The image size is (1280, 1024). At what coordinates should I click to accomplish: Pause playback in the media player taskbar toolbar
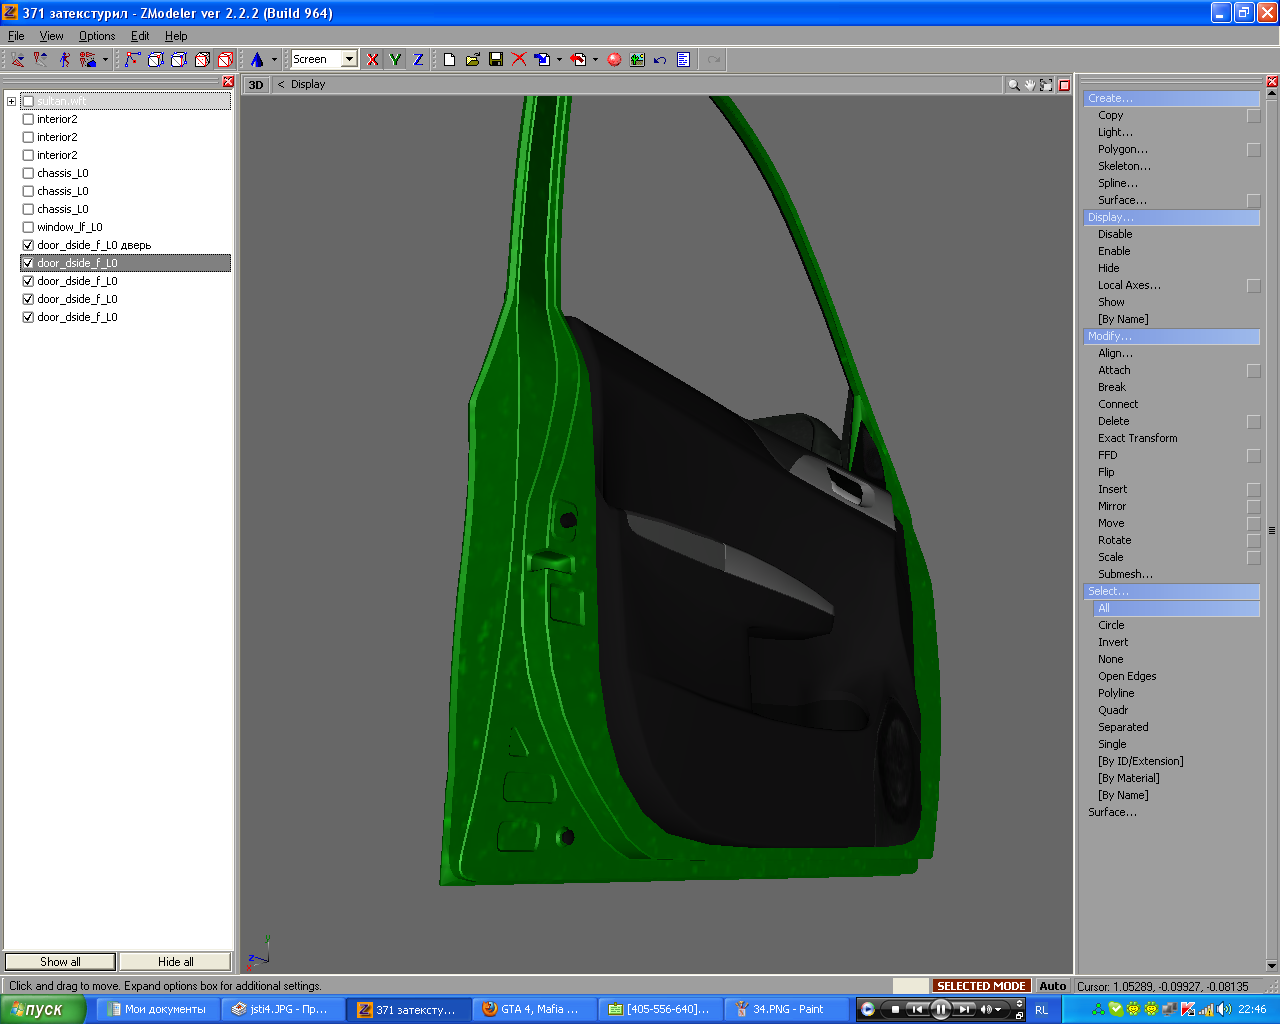click(x=940, y=1009)
